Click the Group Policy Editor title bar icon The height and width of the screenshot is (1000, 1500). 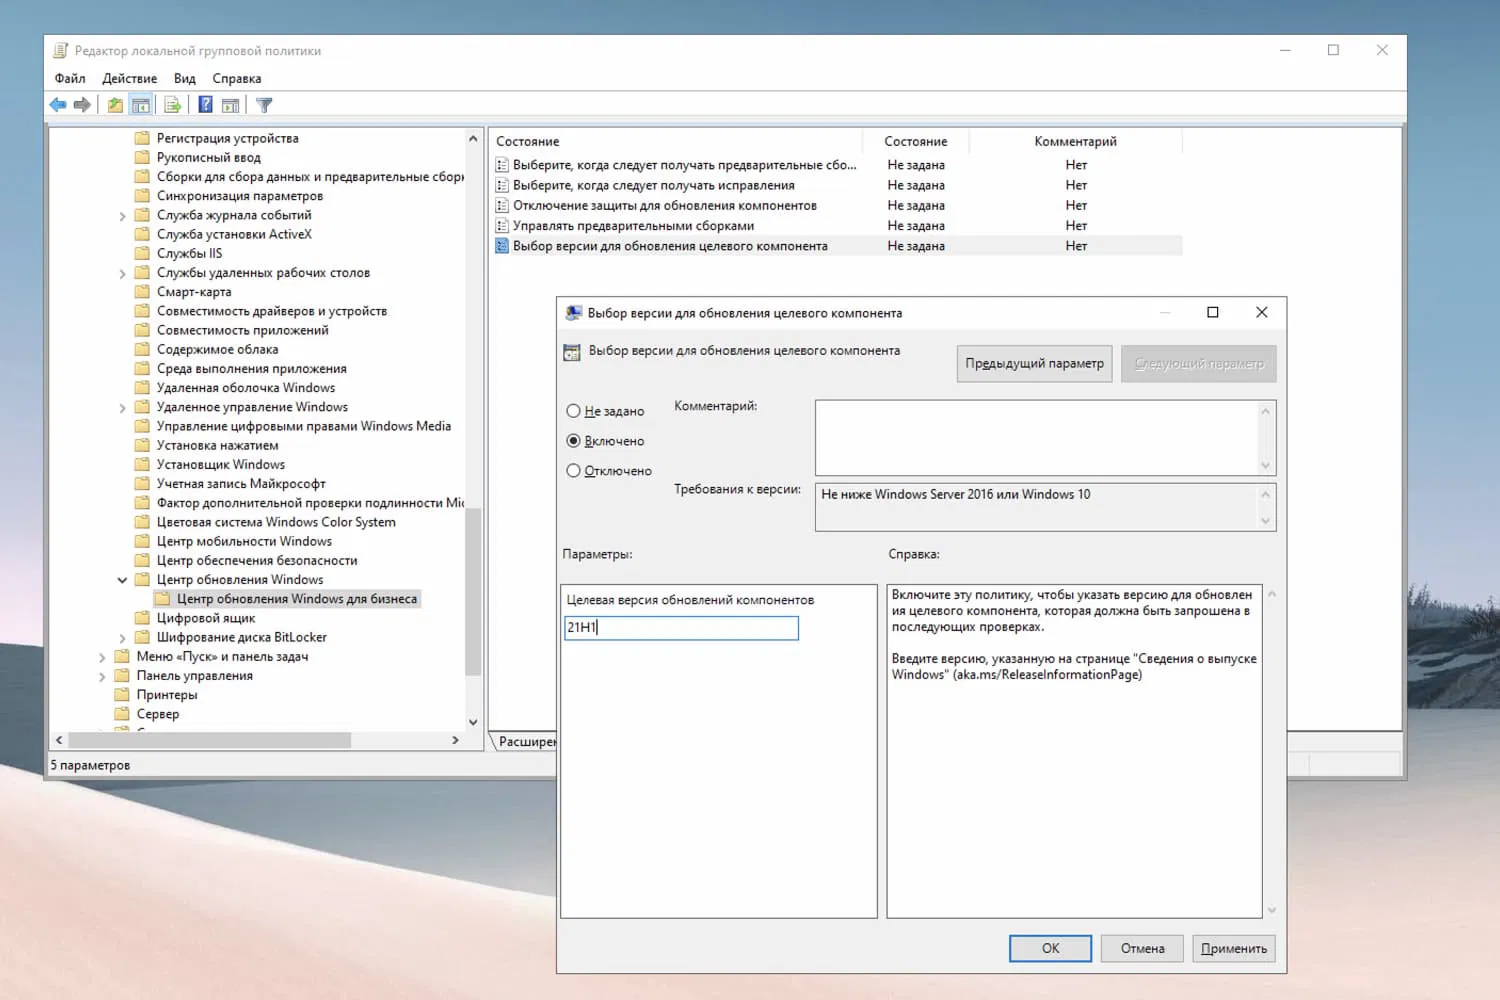tap(61, 50)
